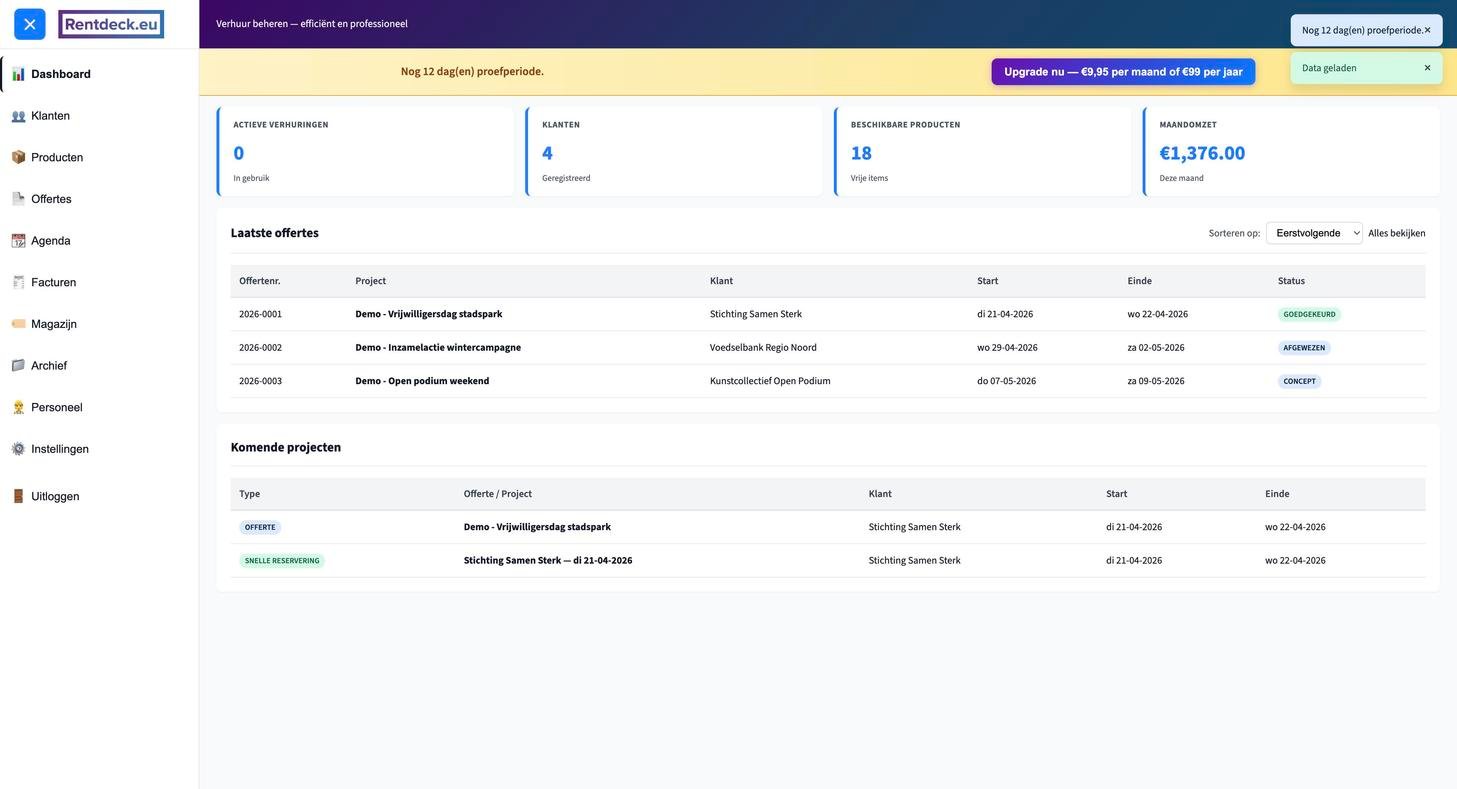Open the 'Sorteren op' dropdown
1457x789 pixels.
(1313, 233)
